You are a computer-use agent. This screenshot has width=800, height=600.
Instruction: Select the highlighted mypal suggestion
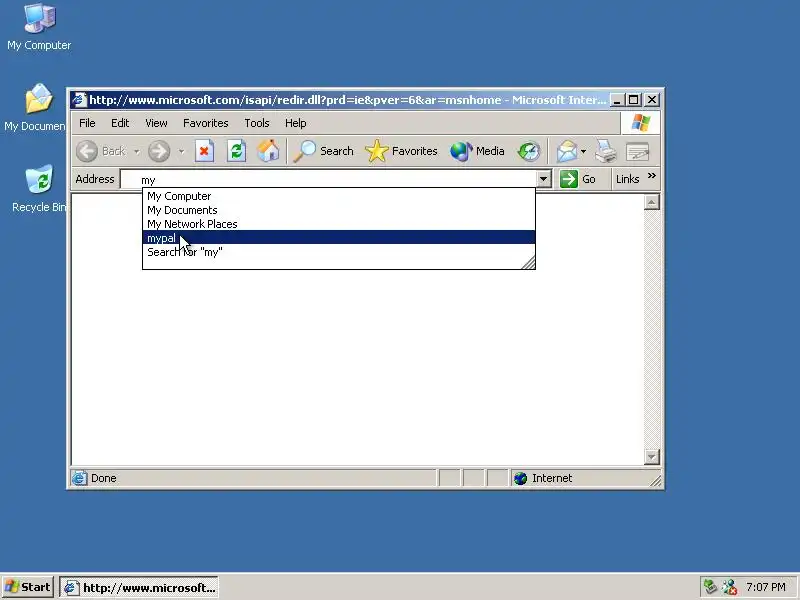[x=339, y=237]
